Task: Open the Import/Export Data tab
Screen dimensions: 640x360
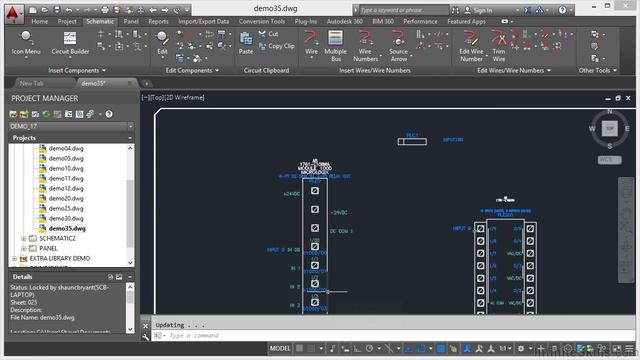Action: (203, 21)
